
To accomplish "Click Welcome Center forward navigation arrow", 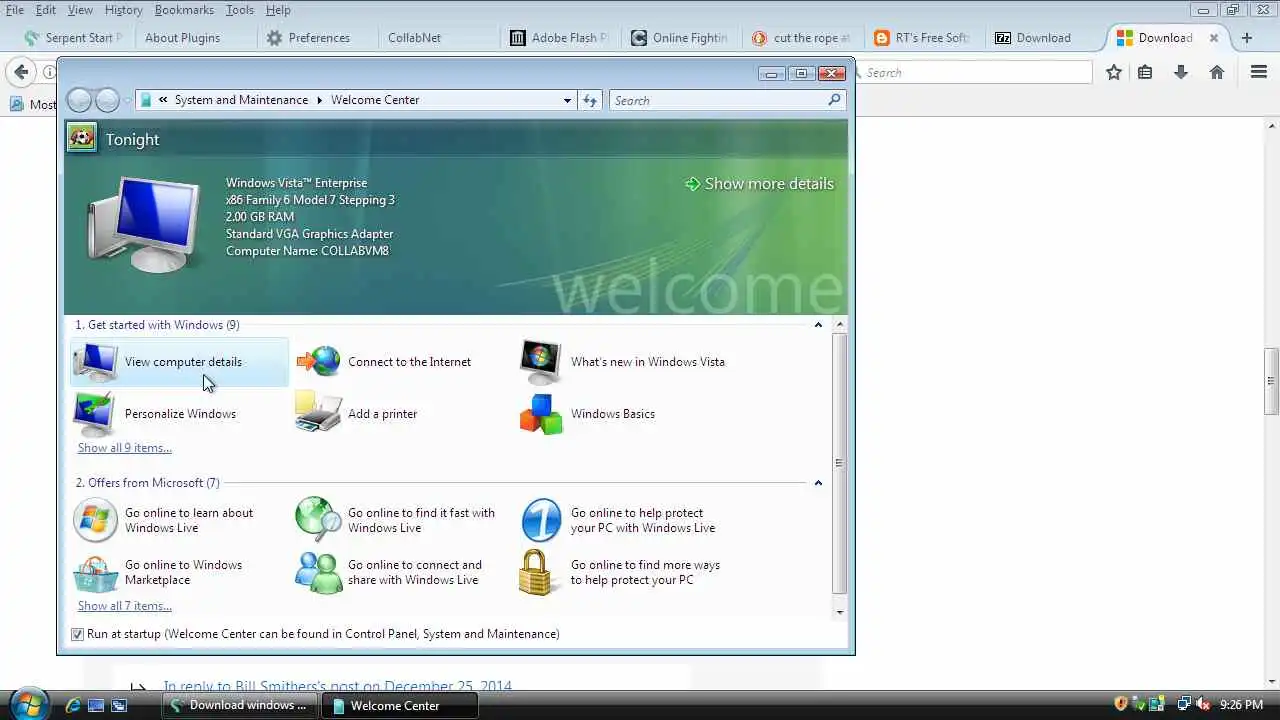I will (x=107, y=100).
